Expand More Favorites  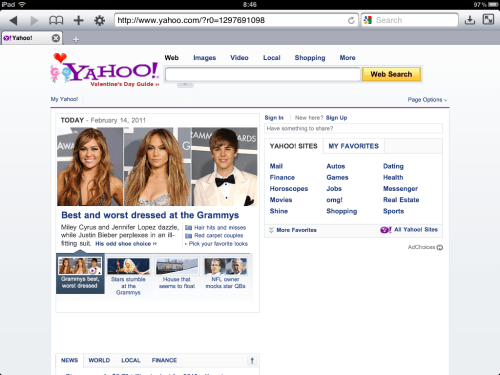293,230
